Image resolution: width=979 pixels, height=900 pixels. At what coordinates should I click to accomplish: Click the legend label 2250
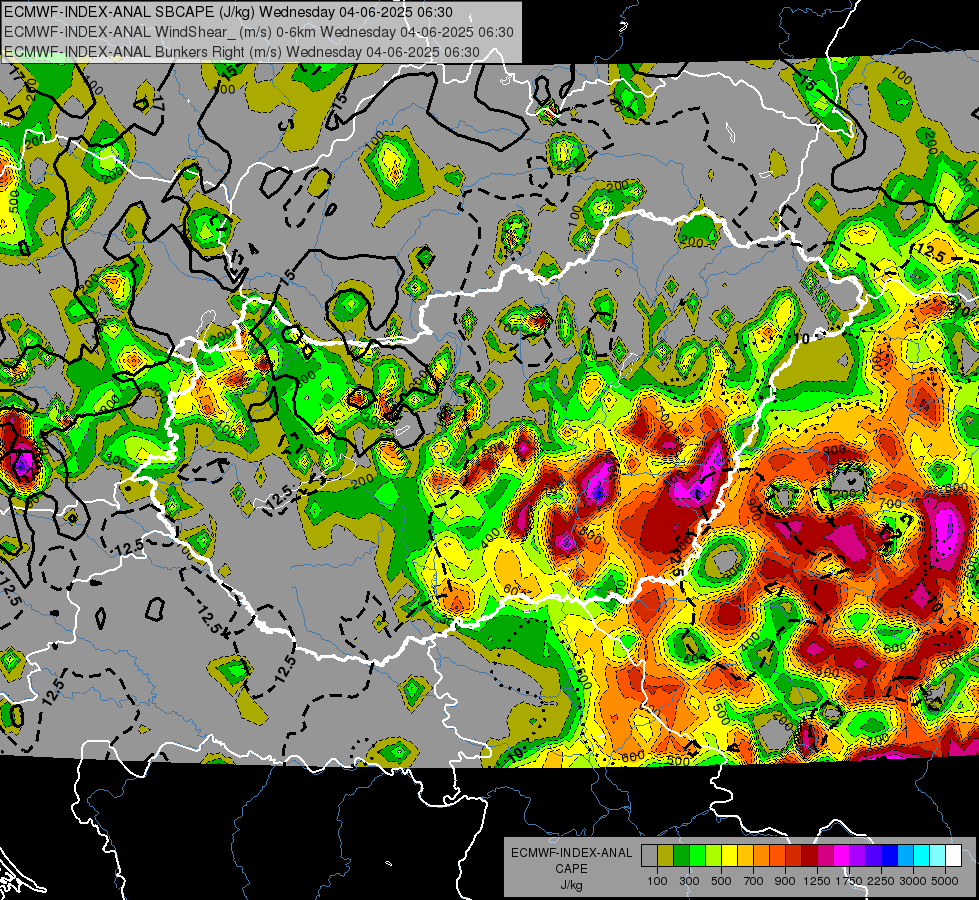(x=880, y=881)
